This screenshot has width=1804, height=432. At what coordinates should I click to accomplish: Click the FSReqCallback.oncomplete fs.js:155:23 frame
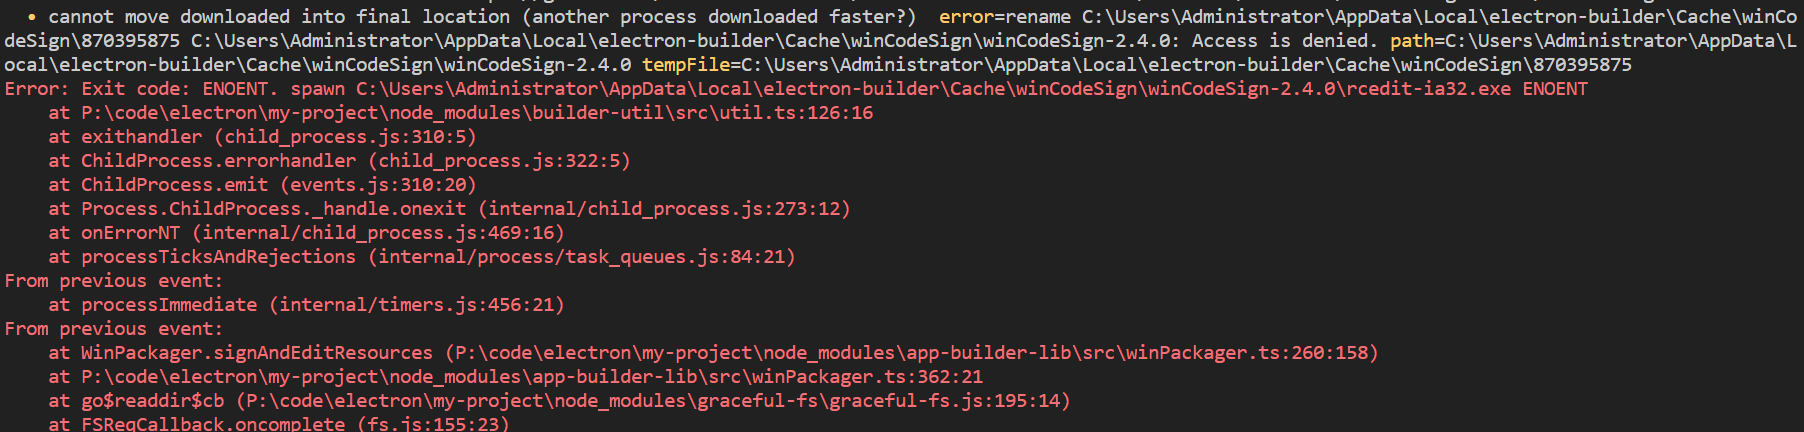click(279, 424)
